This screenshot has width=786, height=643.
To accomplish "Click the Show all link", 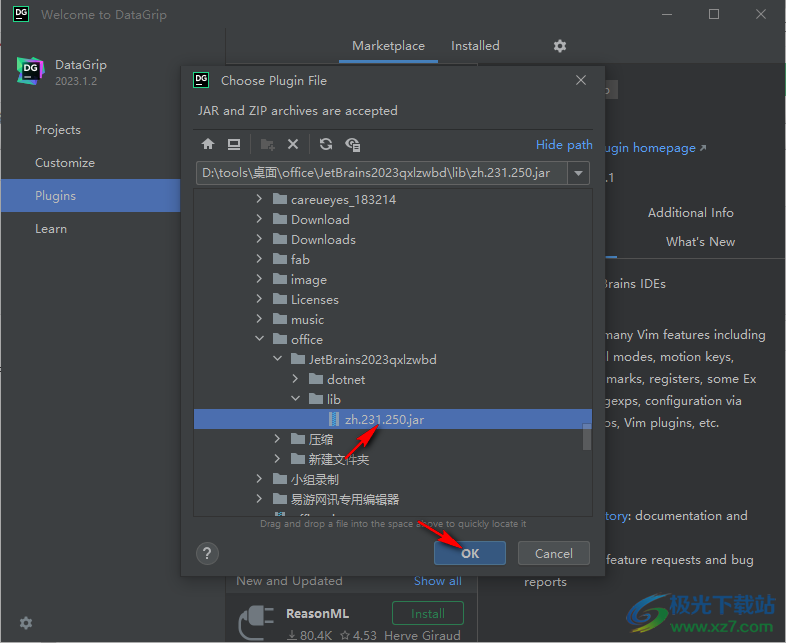I will pyautogui.click(x=438, y=581).
